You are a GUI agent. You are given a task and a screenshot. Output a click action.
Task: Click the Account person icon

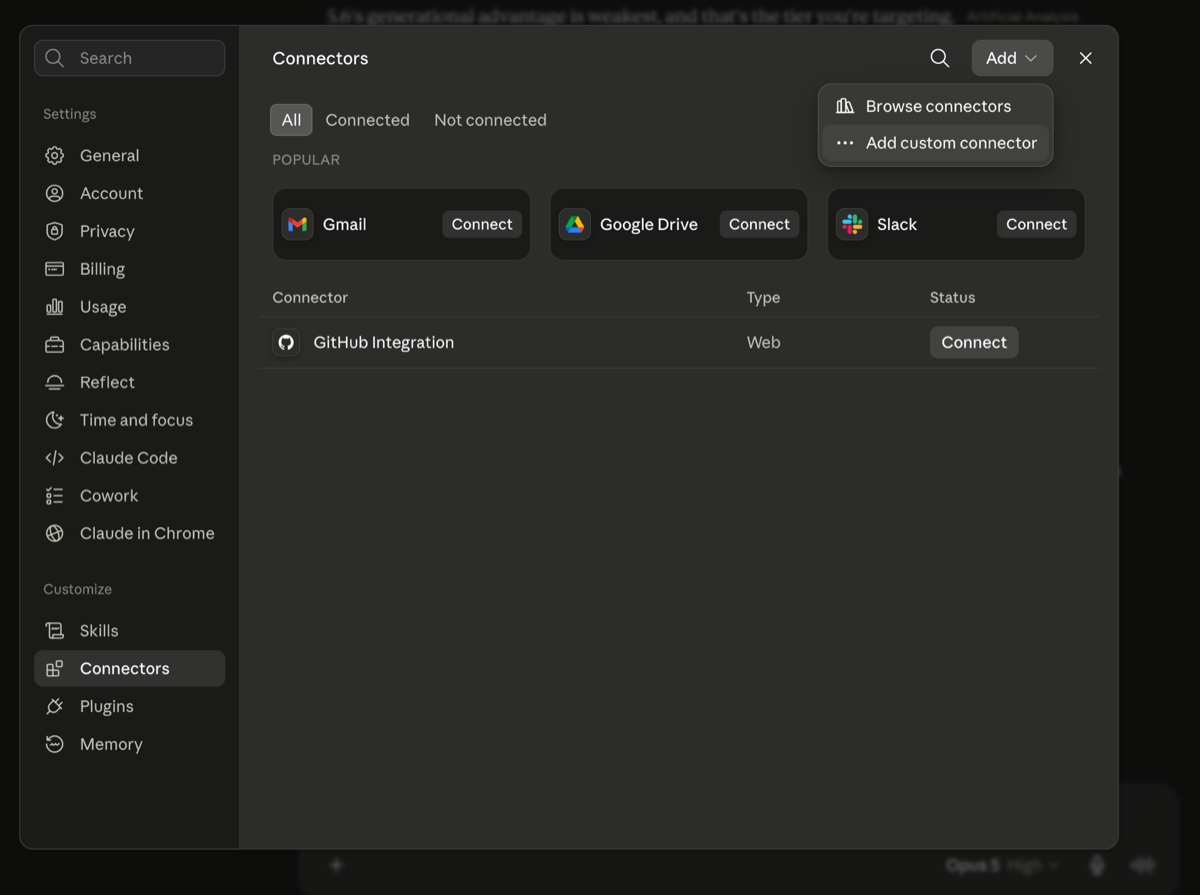[55, 194]
